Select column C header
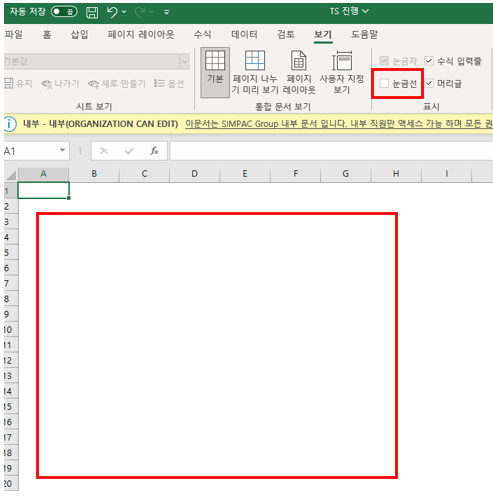Screen dimensions: 493x503 click(144, 174)
